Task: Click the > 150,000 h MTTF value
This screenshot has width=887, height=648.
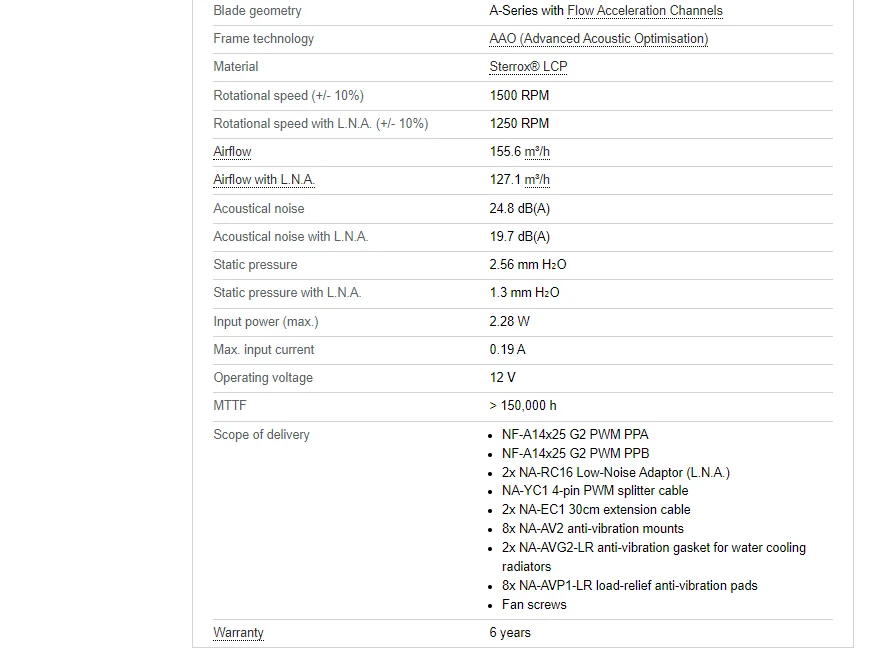Action: pos(523,406)
